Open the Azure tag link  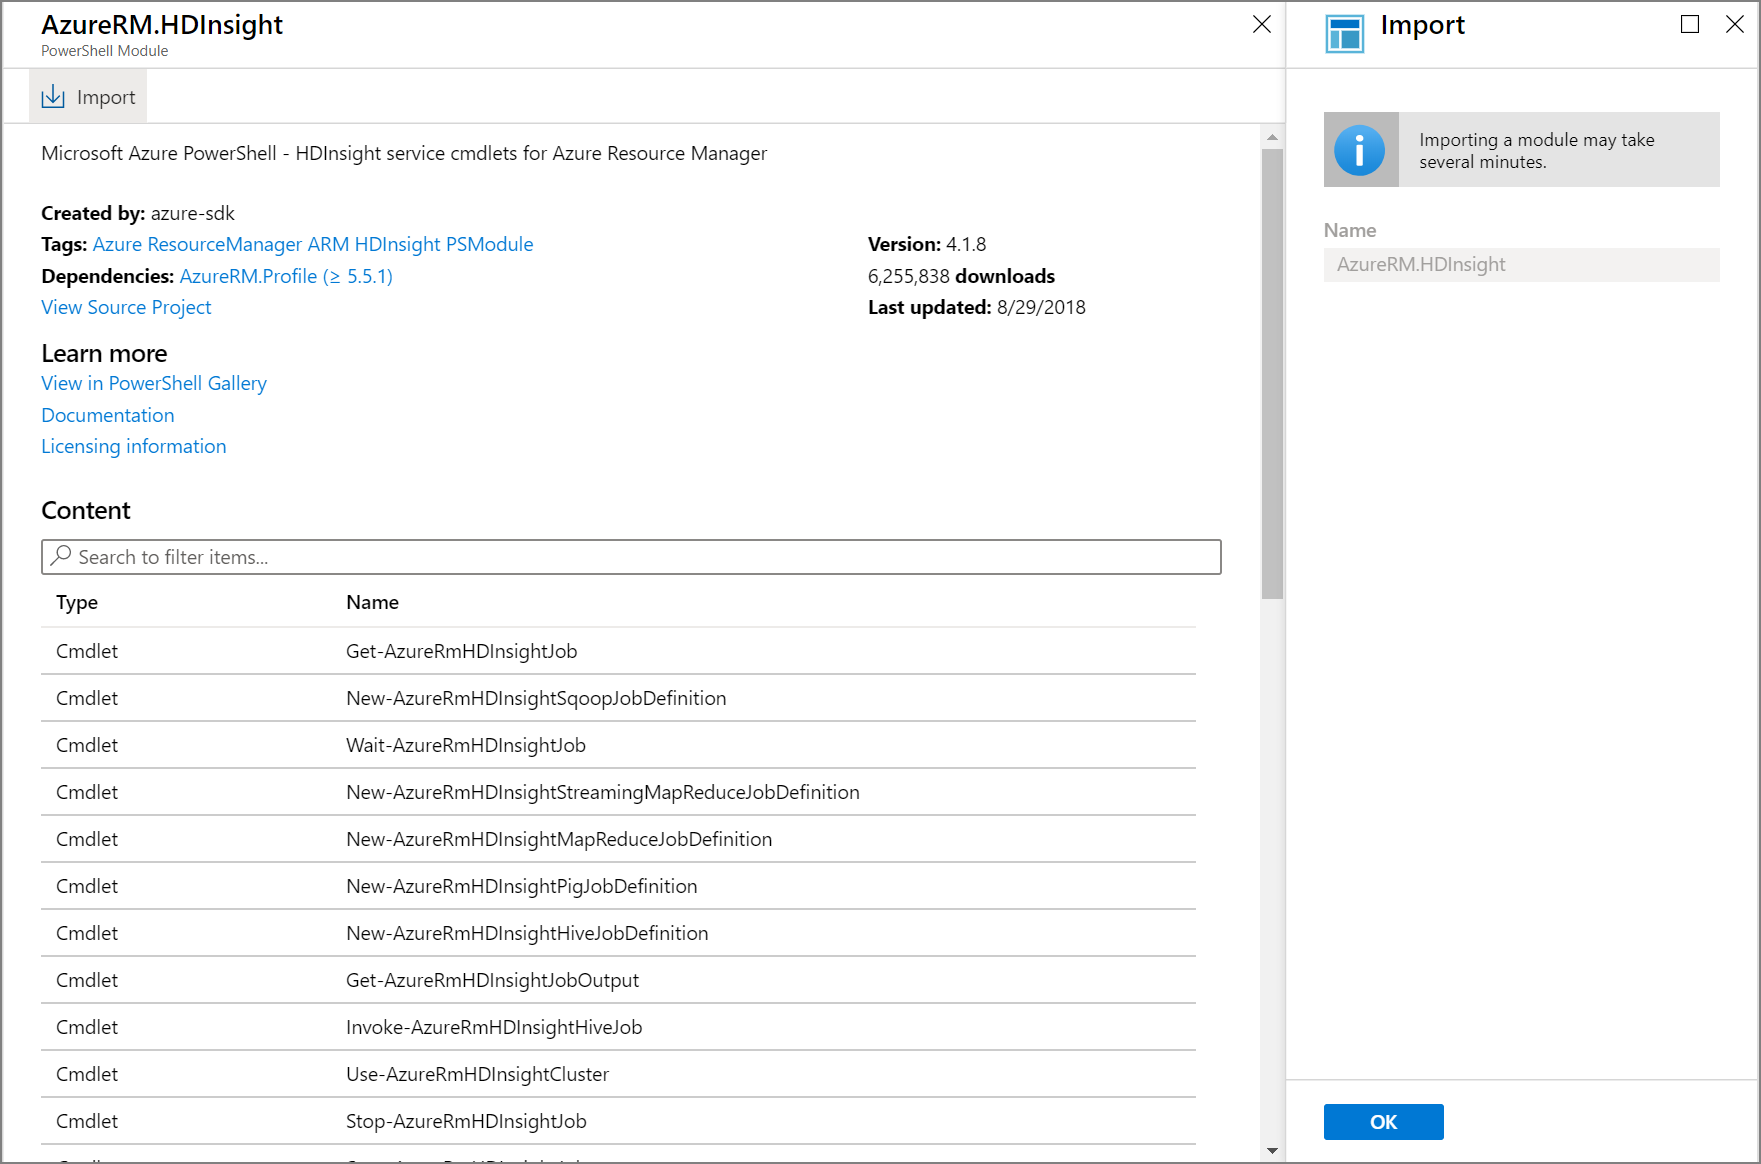pos(118,244)
